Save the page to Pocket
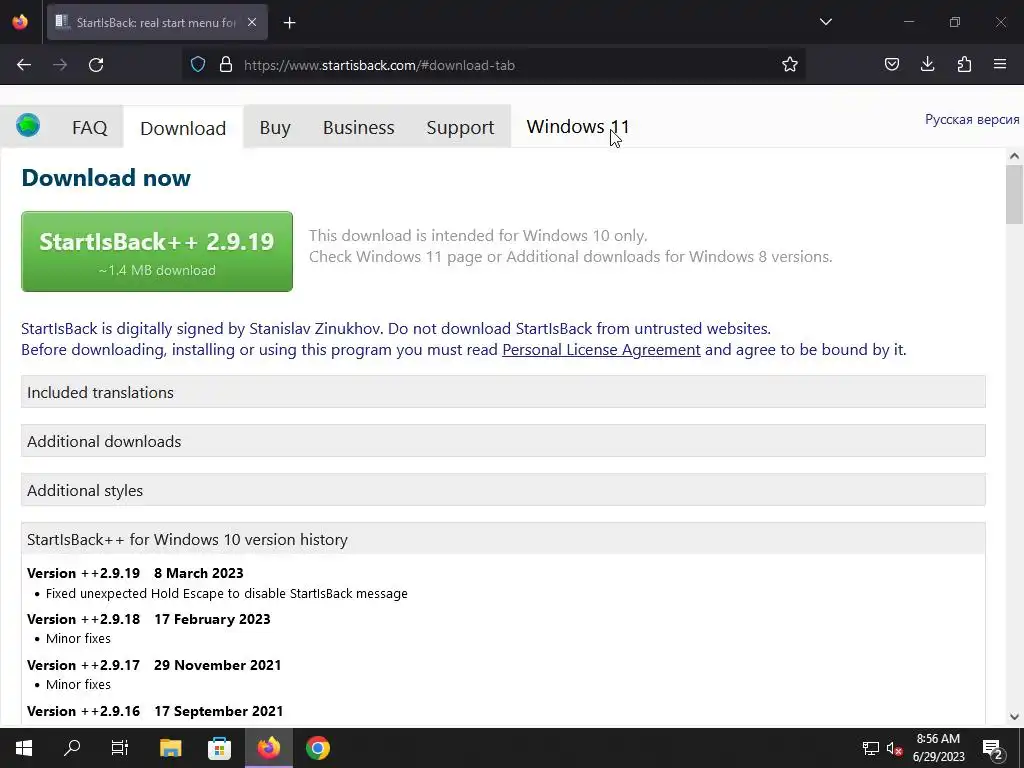This screenshot has width=1024, height=768. (891, 65)
